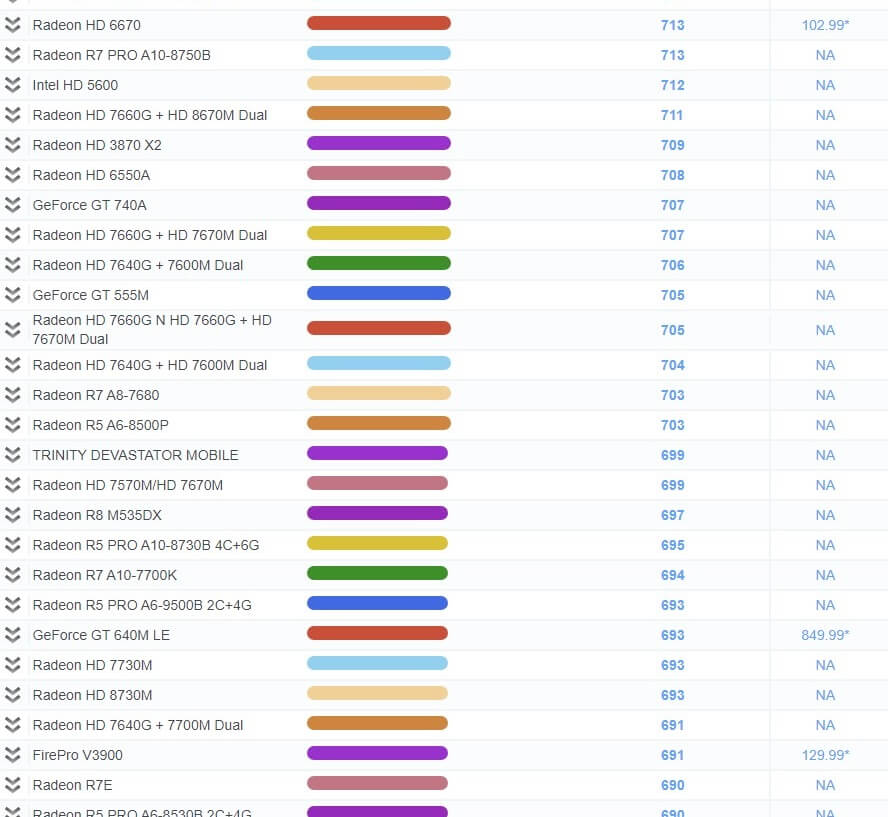Click the yellow bar for Radeon R5 PRO A10-8730B
The image size is (888, 817).
click(x=377, y=544)
